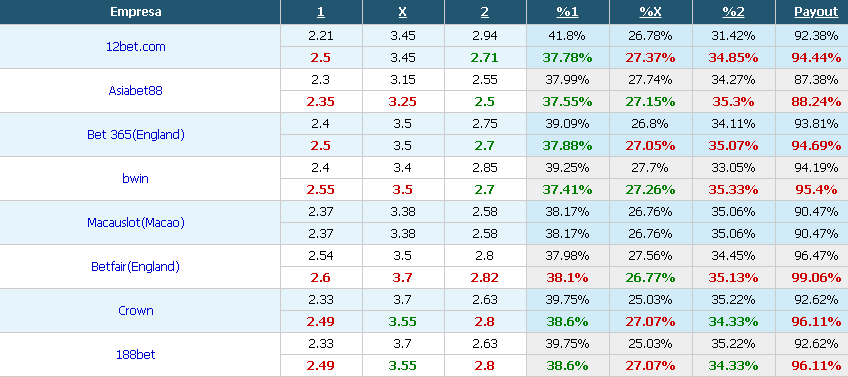Click Asiabet88's 88.24% payout cell
Screen dimensions: 848x377
click(x=816, y=102)
